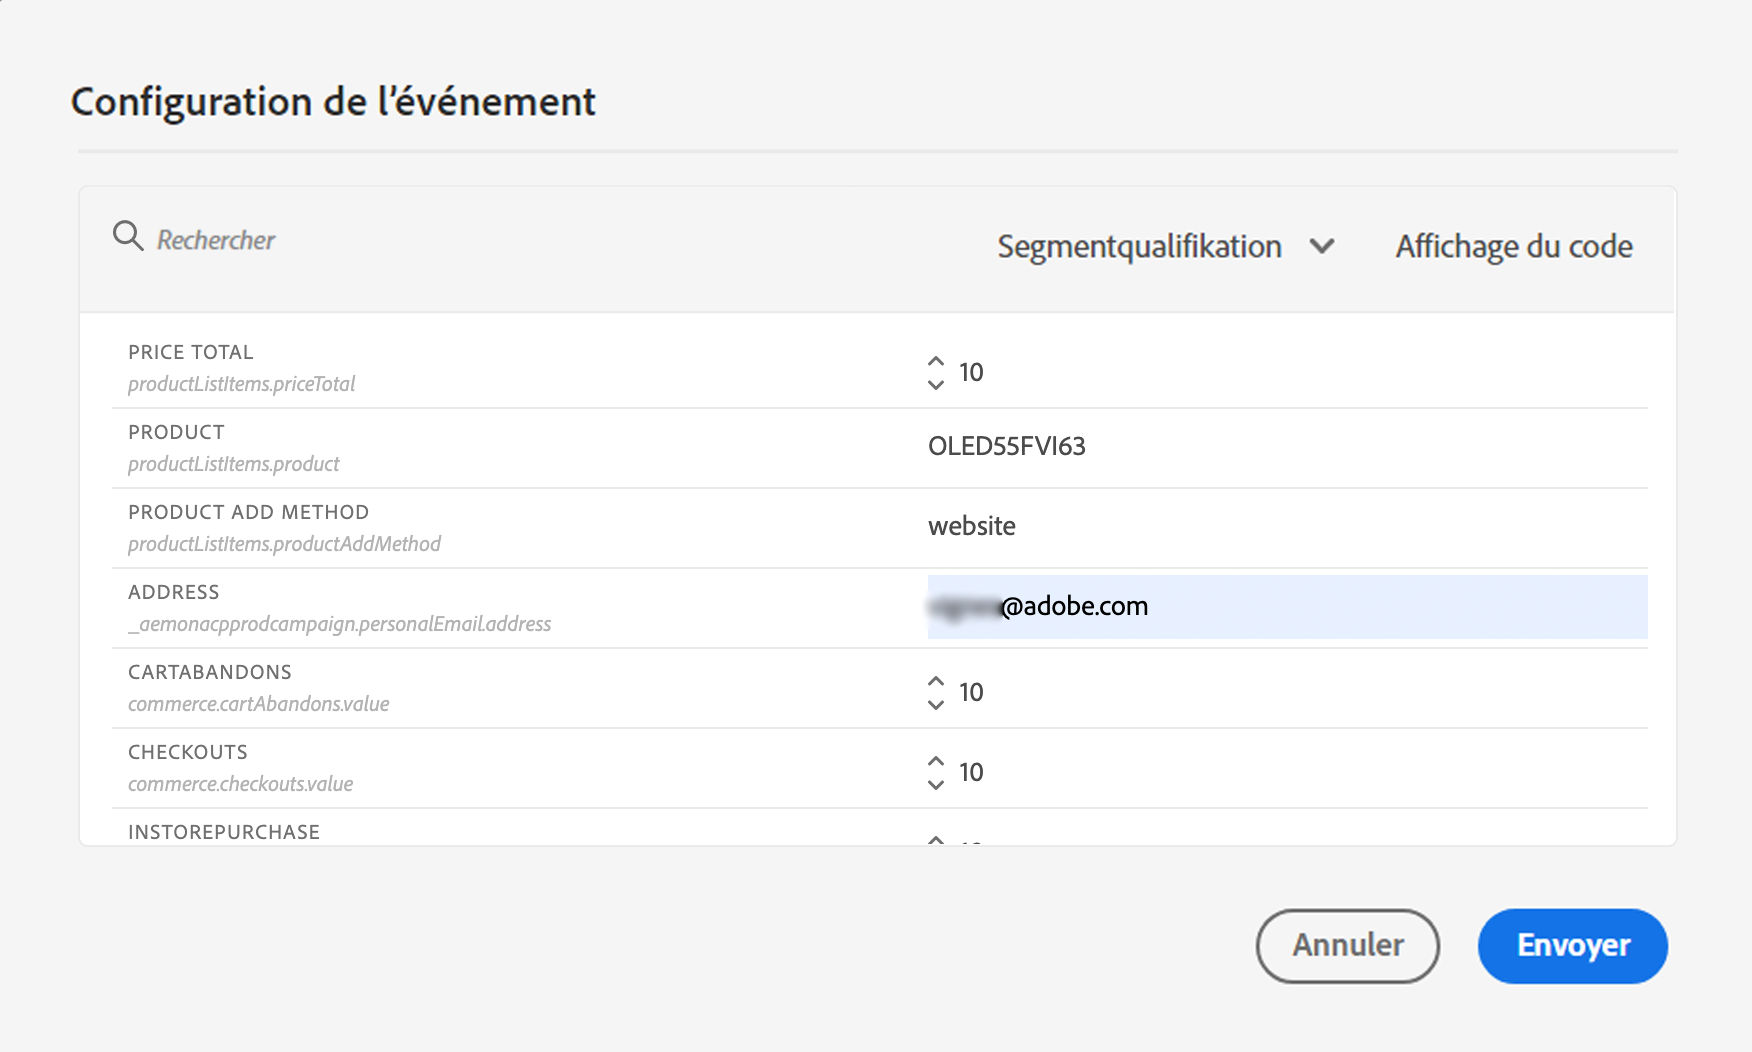Increase the Price Total value
Viewport: 1752px width, 1052px height.
936,361
